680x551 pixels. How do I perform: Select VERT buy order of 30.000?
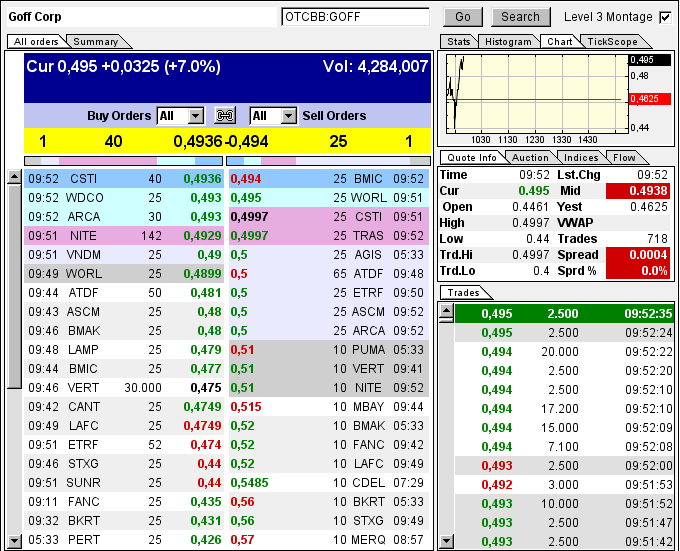[x=124, y=388]
